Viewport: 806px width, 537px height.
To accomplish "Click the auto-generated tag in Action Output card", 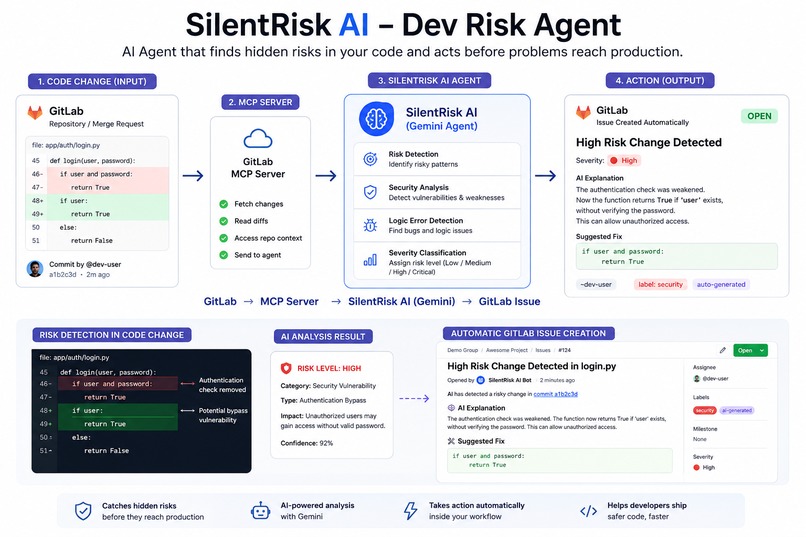I will click(x=721, y=284).
